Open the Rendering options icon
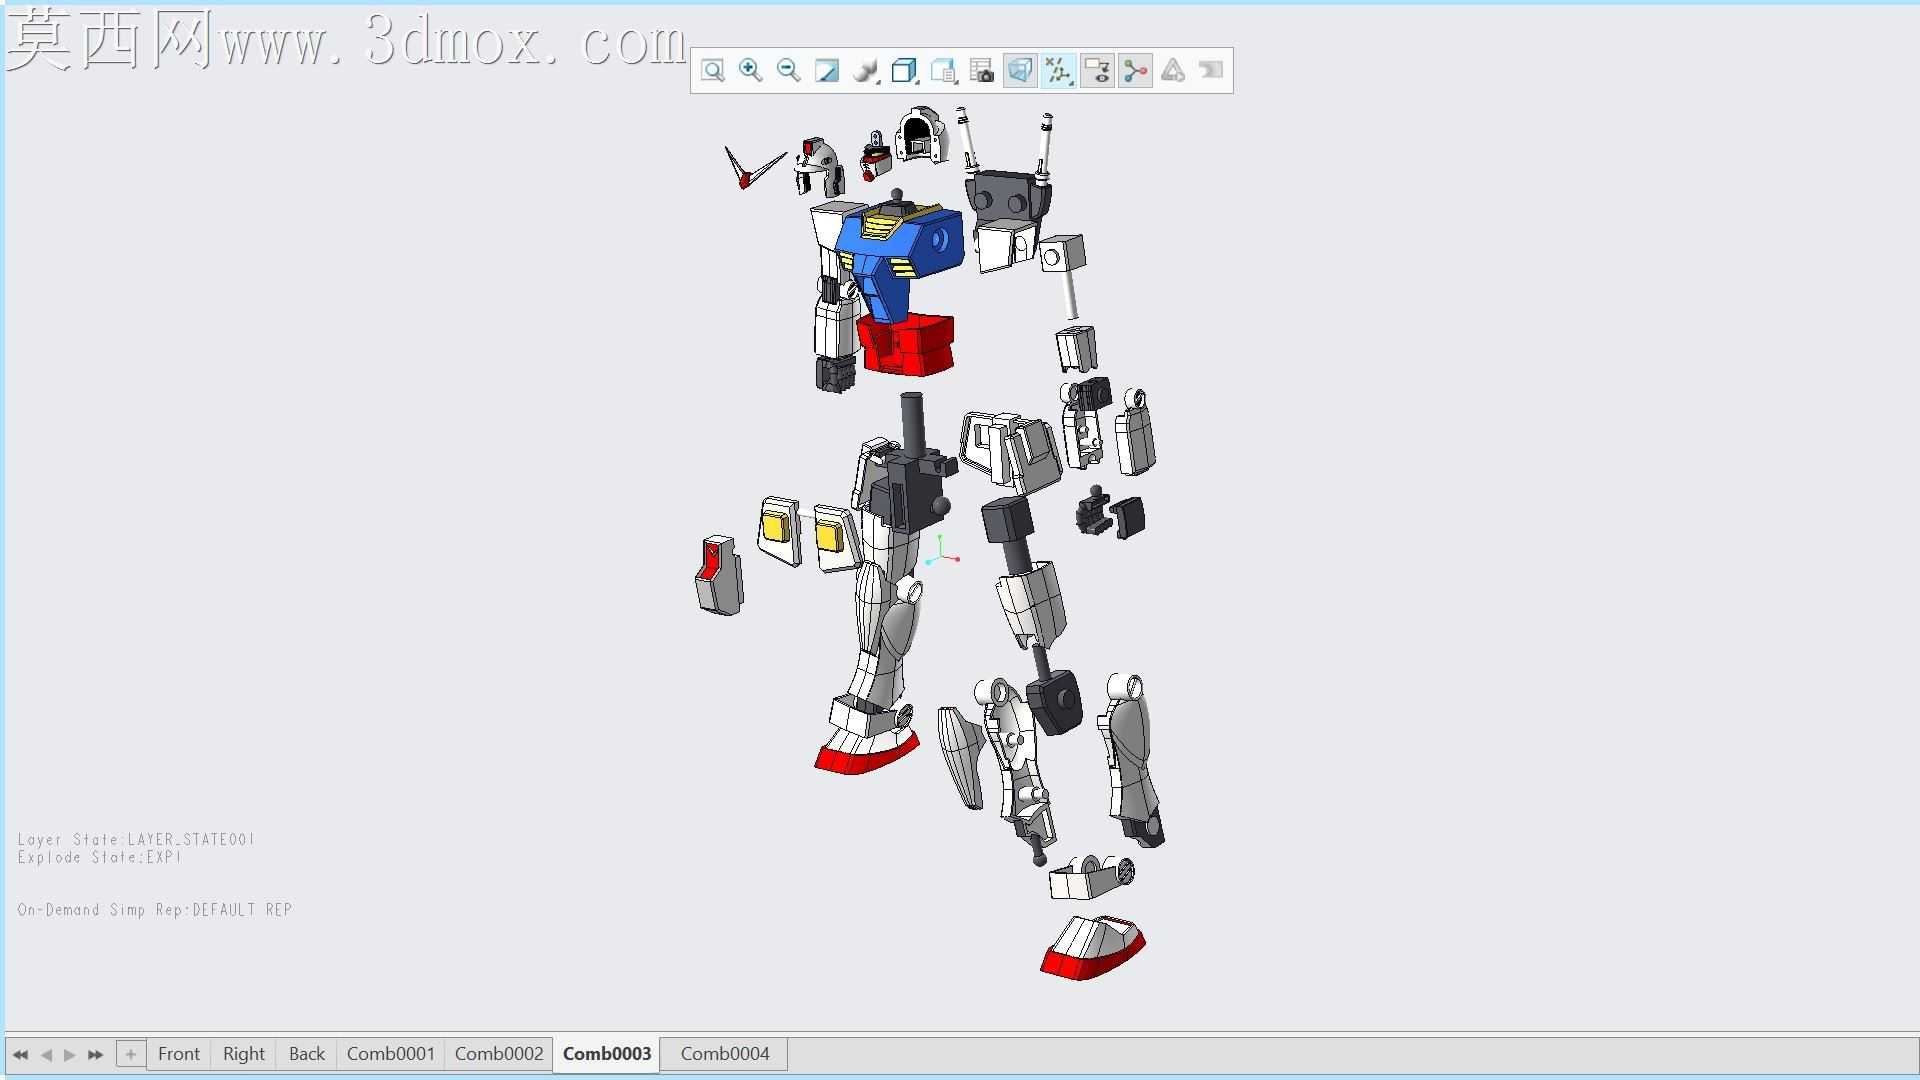The width and height of the screenshot is (1920, 1080). (866, 71)
